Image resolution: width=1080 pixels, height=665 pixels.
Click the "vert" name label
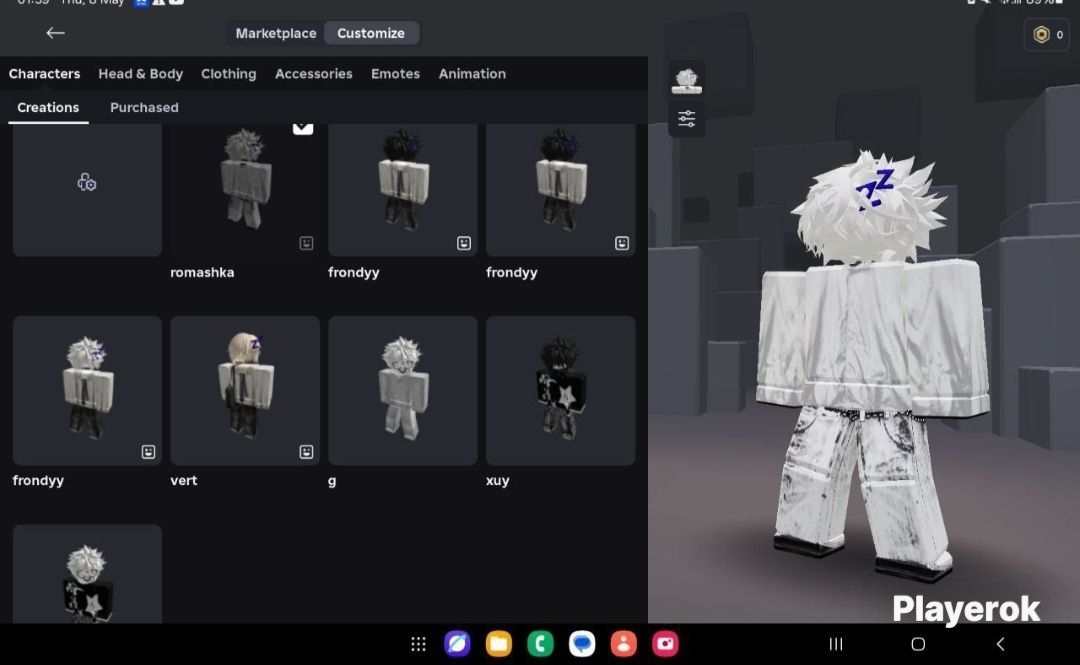point(183,480)
